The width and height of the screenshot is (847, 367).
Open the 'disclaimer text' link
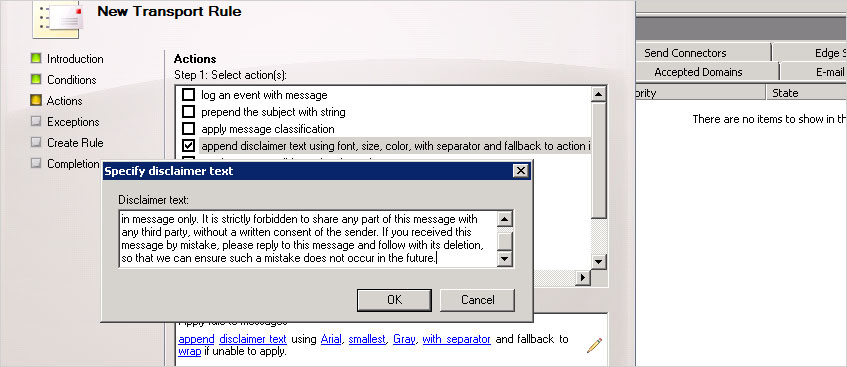click(x=253, y=339)
